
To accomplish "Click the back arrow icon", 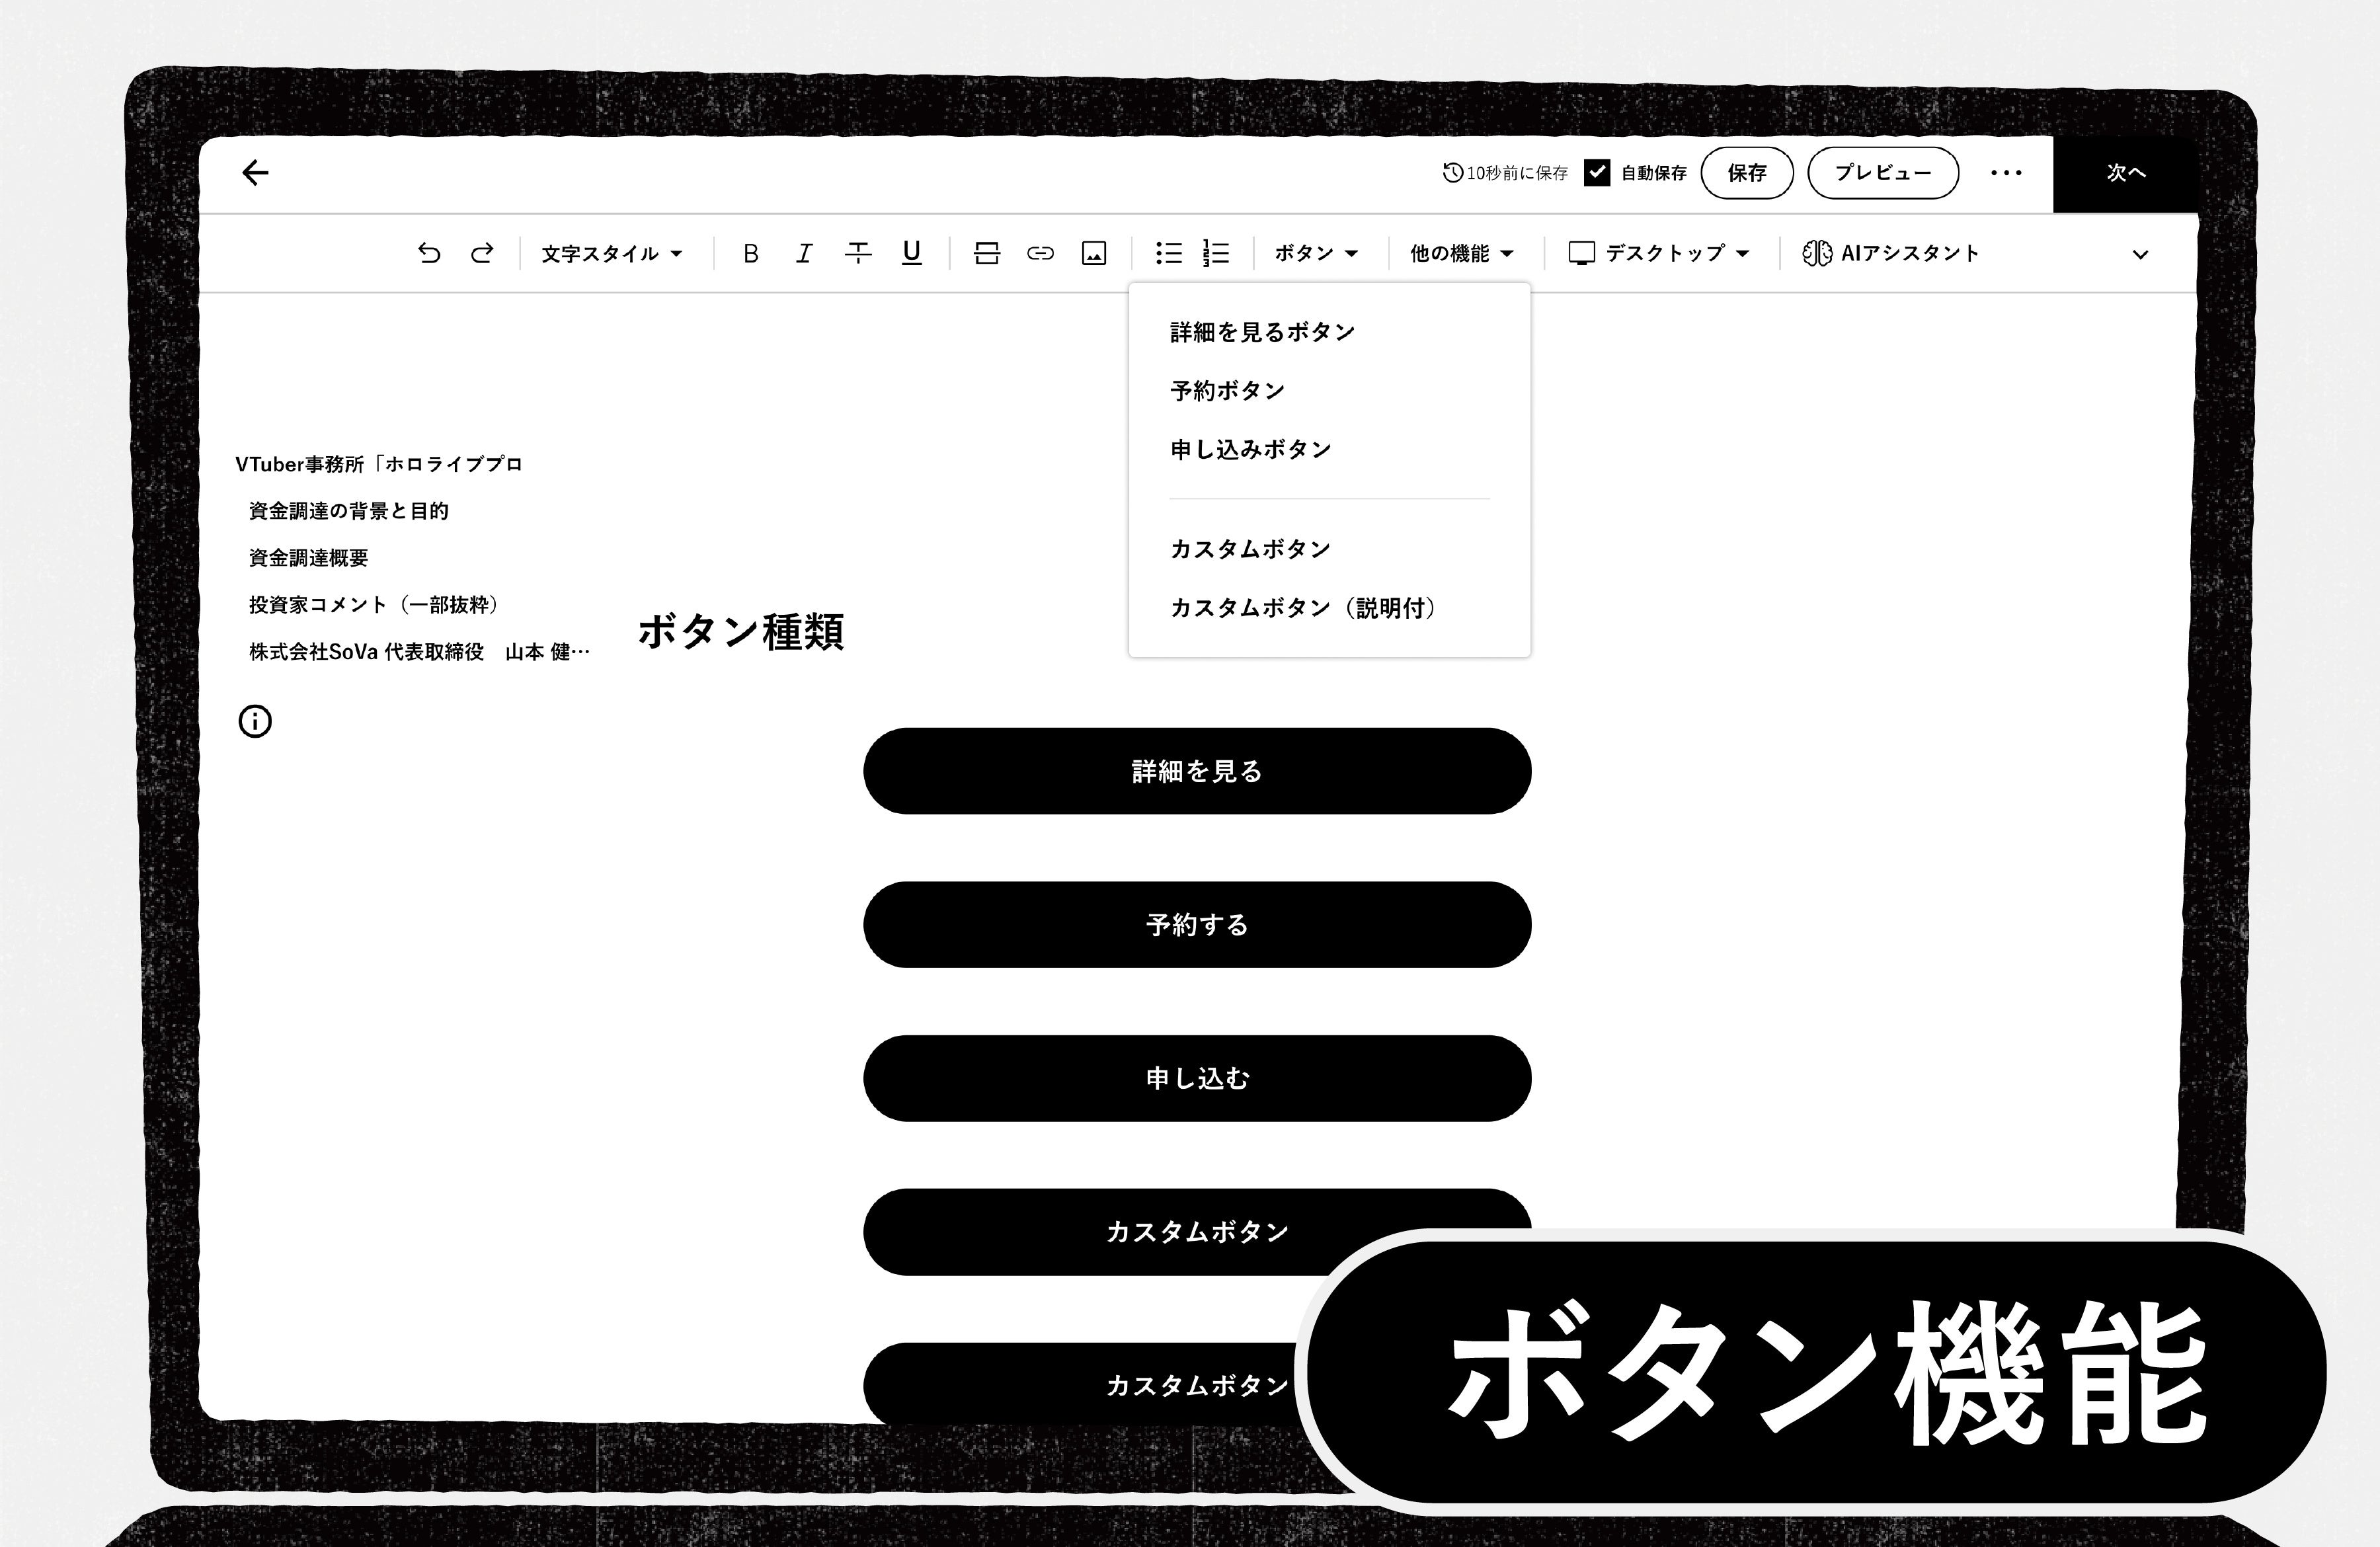I will (256, 173).
